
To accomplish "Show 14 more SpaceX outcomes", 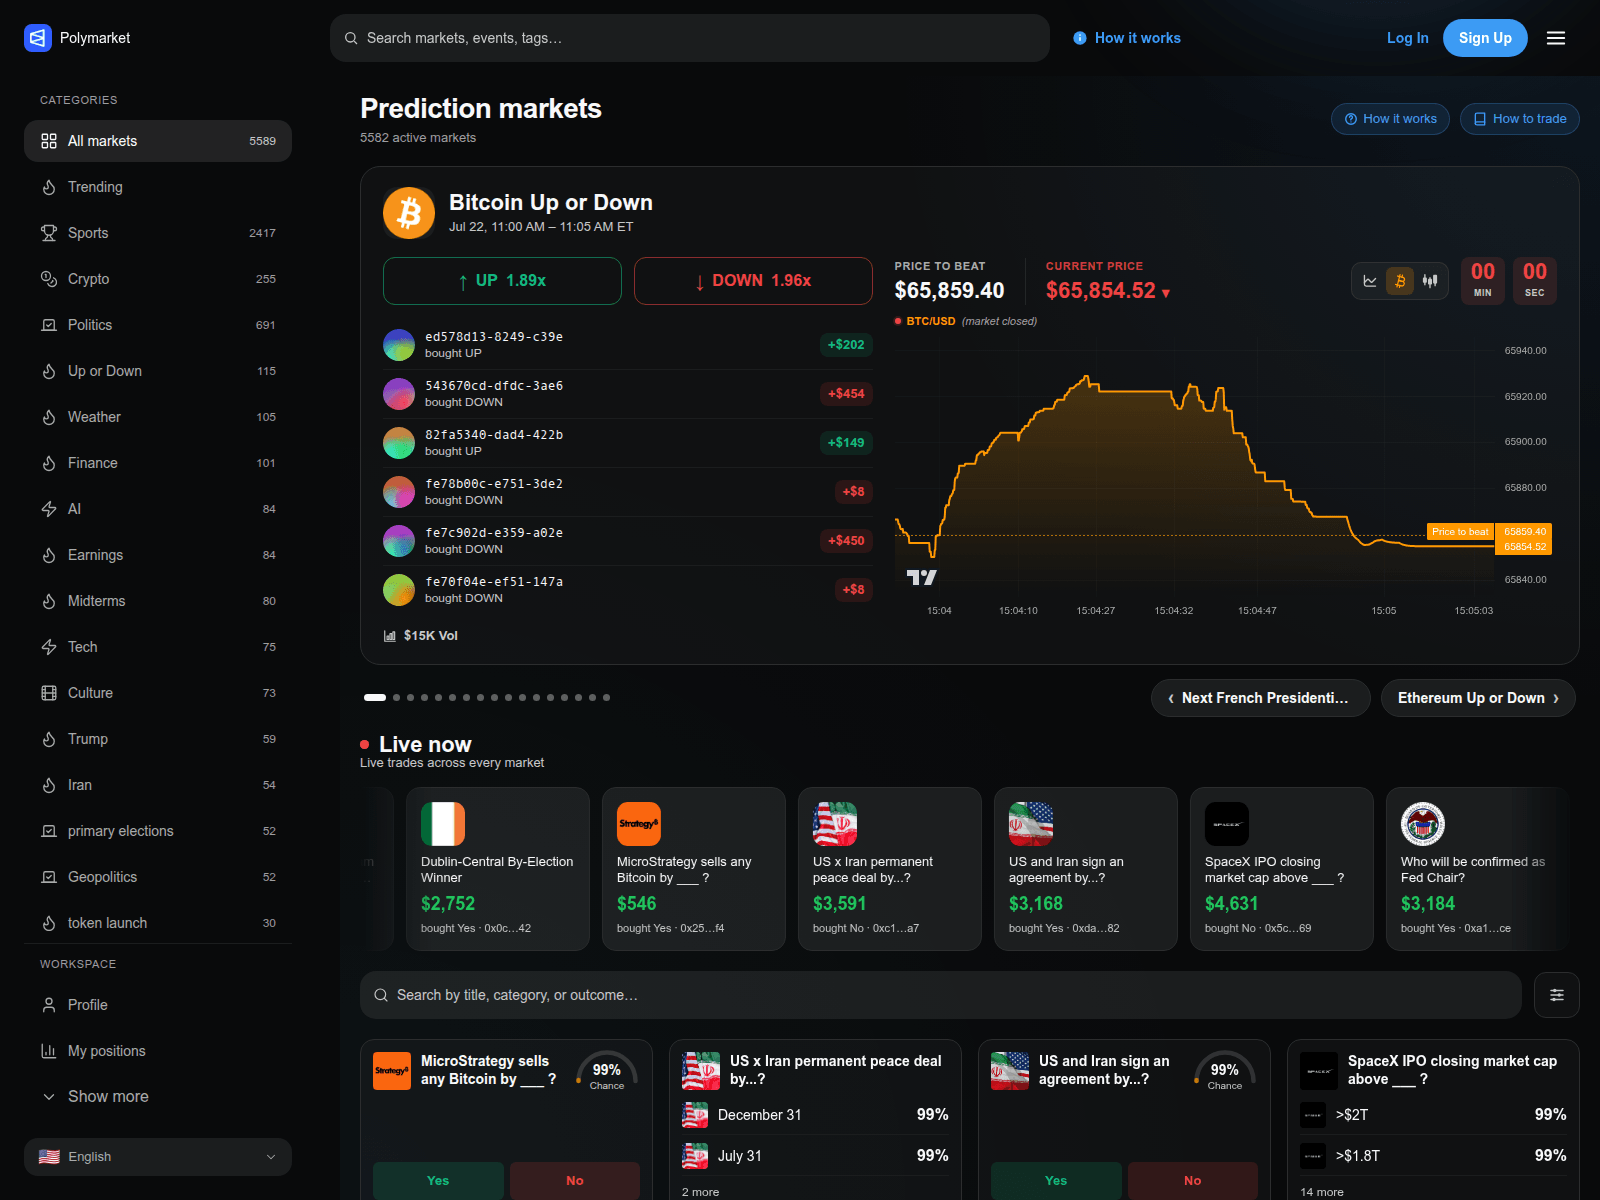I will tap(1322, 1192).
